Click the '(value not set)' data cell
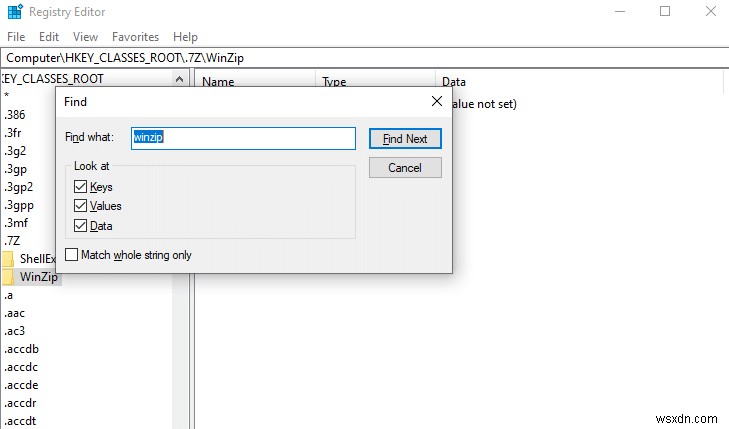729x429 pixels. coord(484,104)
